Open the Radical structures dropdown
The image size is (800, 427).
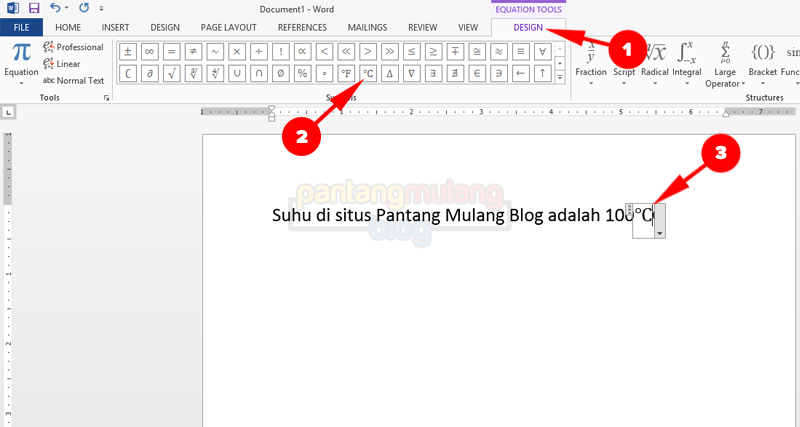[x=655, y=63]
